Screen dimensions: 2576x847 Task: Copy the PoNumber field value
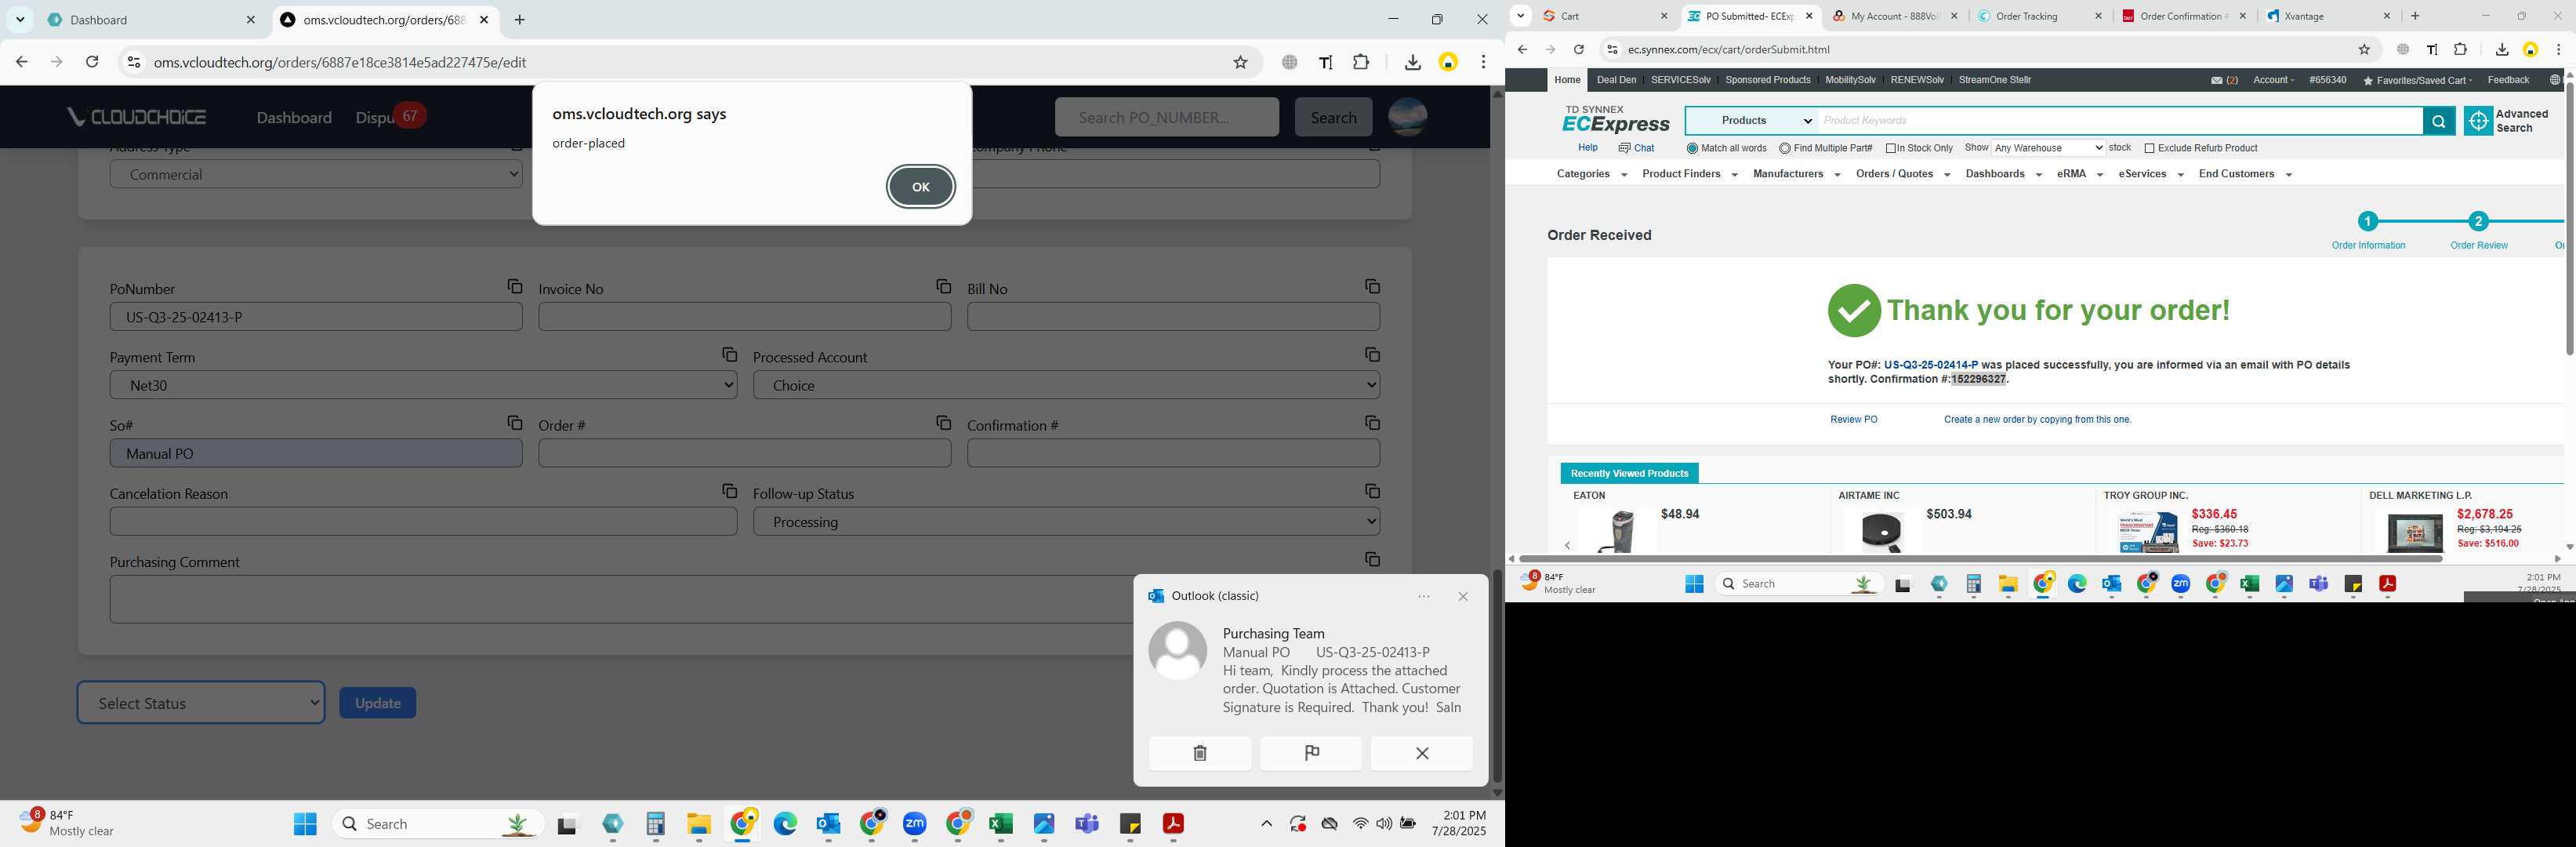pyautogui.click(x=514, y=287)
